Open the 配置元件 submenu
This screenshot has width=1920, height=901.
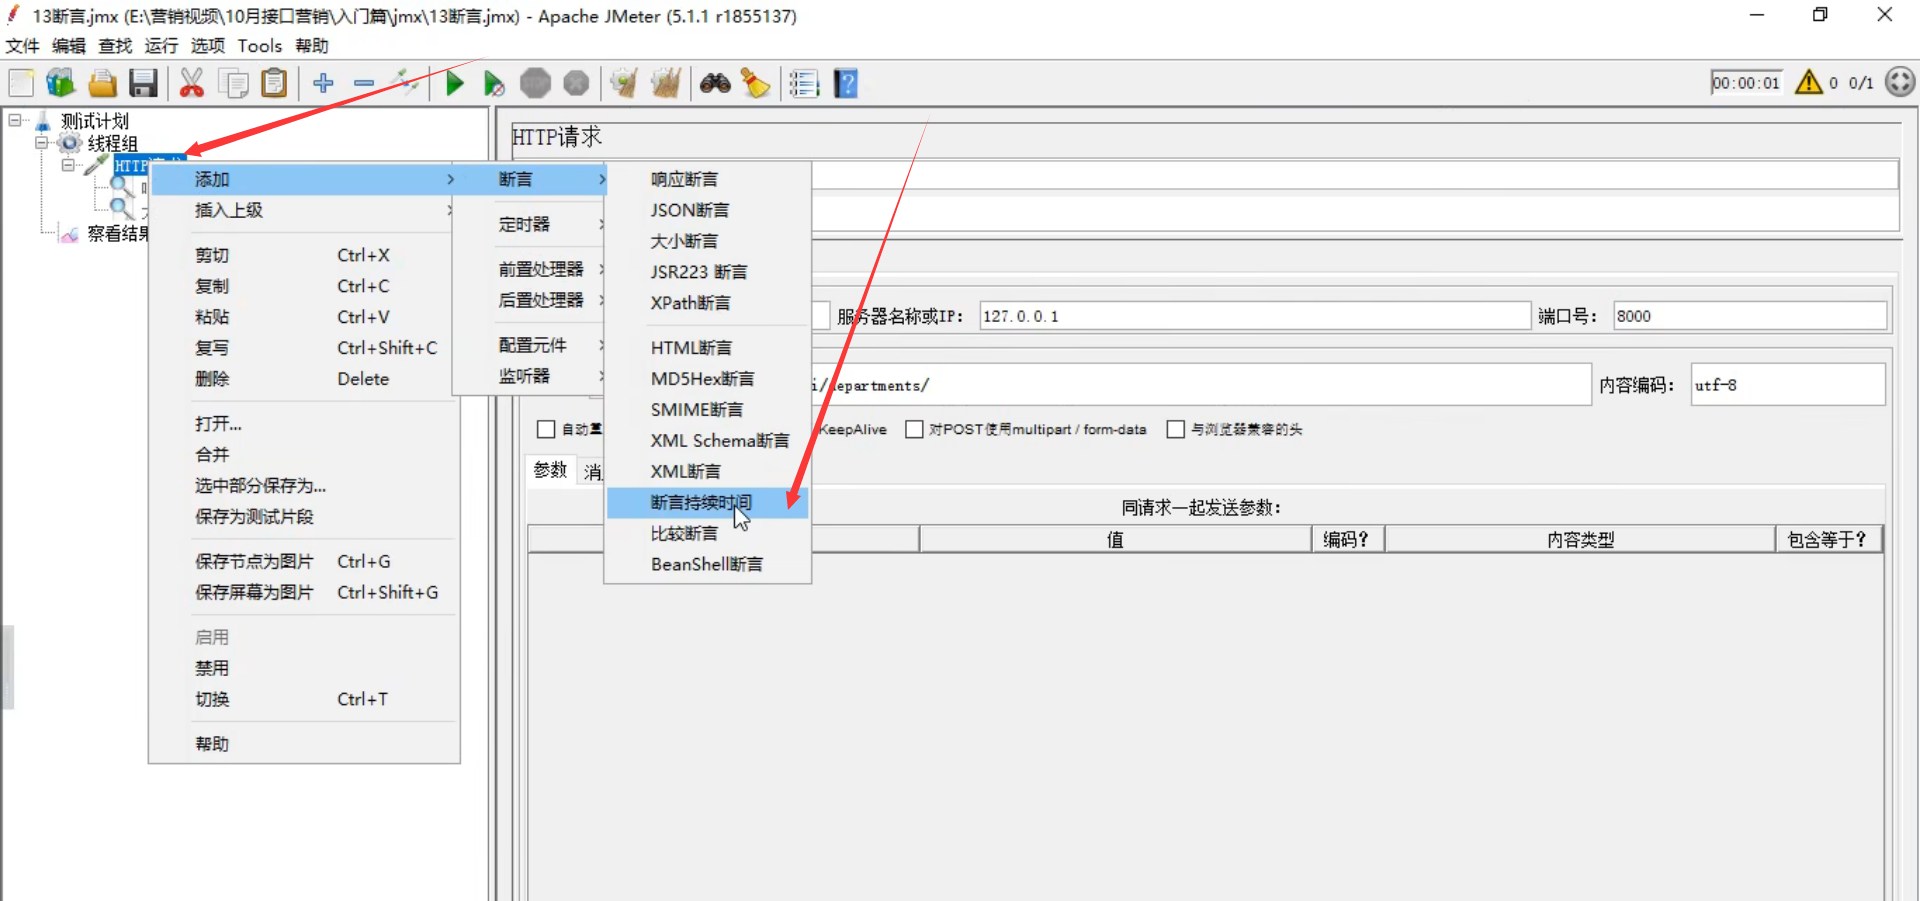pos(530,345)
